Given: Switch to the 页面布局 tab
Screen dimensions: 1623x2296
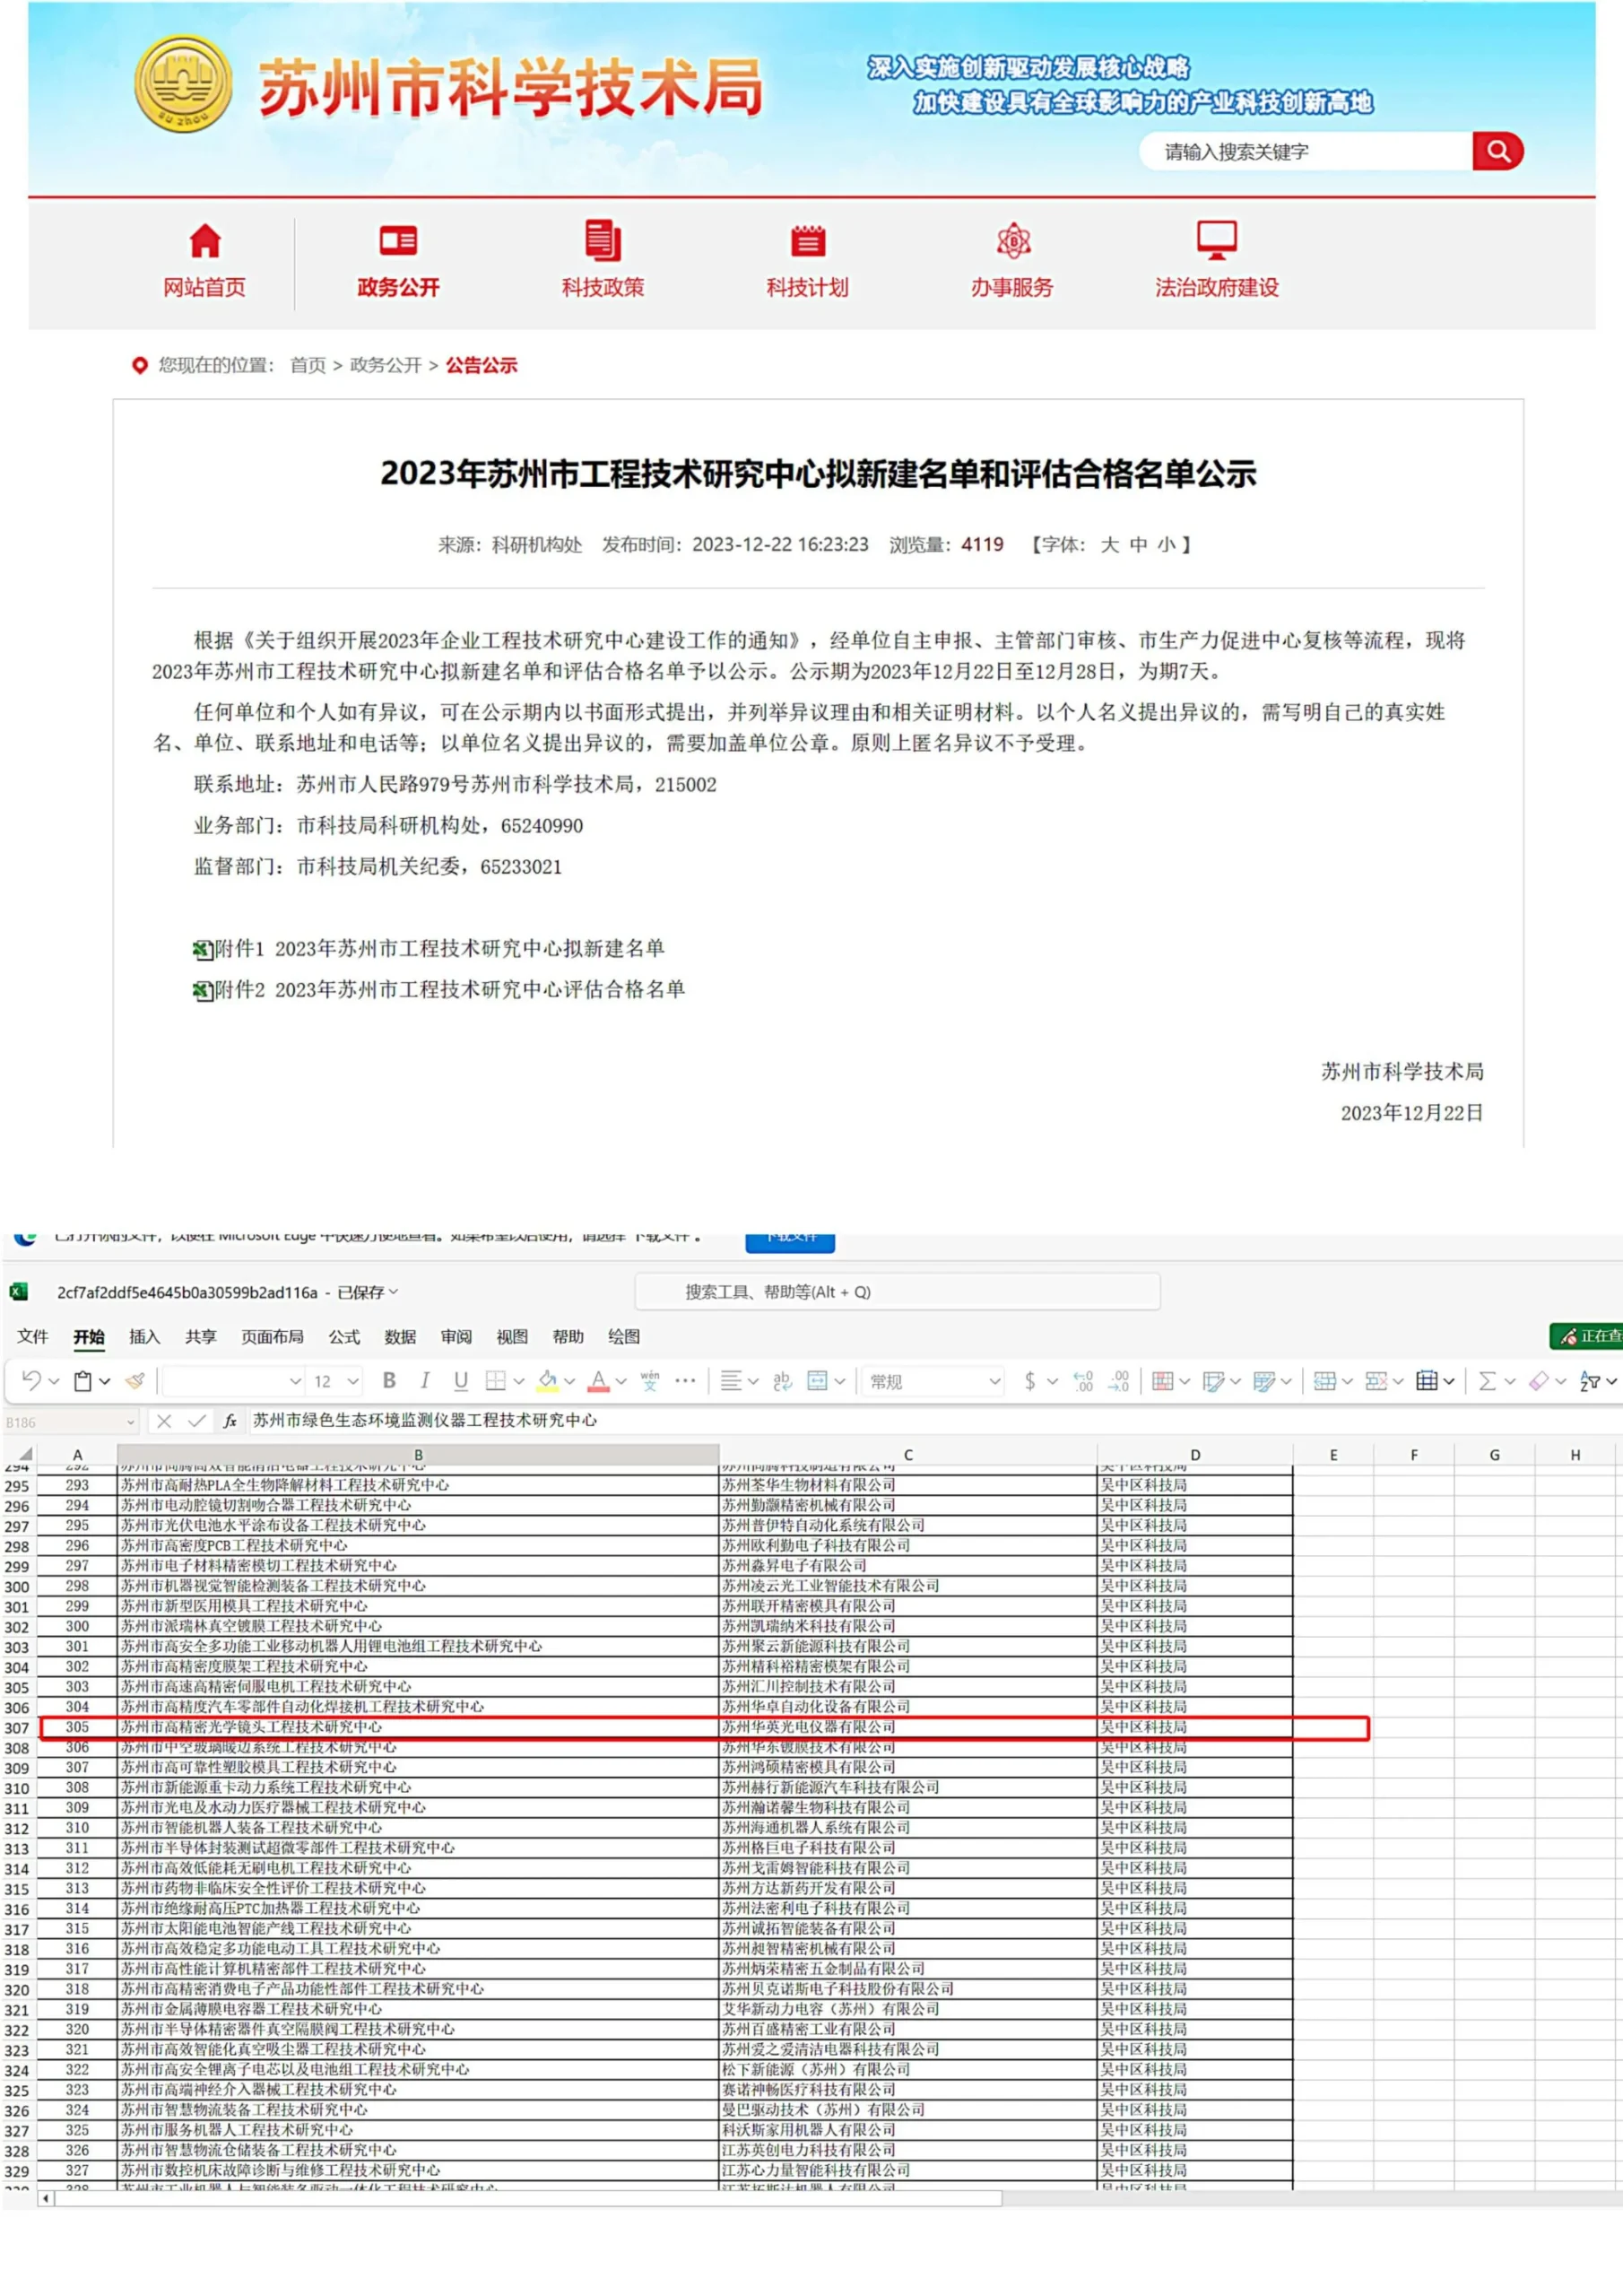Looking at the screenshot, I should point(272,1336).
